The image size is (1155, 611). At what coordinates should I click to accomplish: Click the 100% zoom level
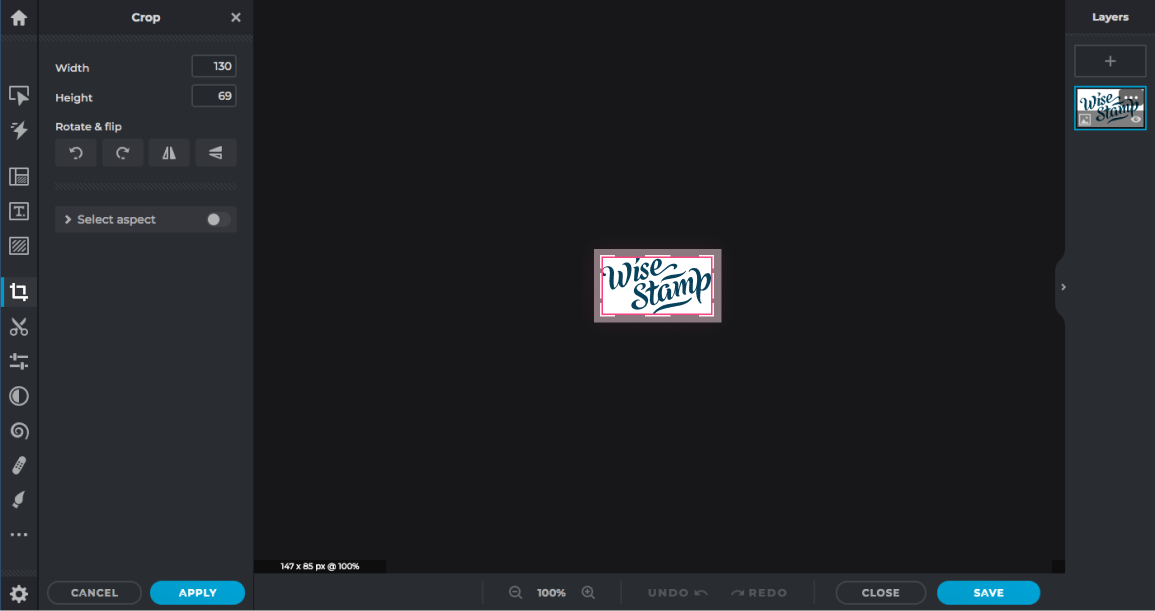pos(551,593)
